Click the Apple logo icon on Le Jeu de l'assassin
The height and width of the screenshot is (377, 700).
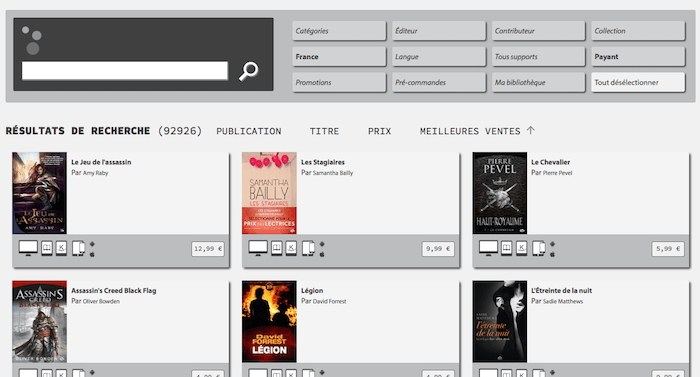(x=92, y=254)
